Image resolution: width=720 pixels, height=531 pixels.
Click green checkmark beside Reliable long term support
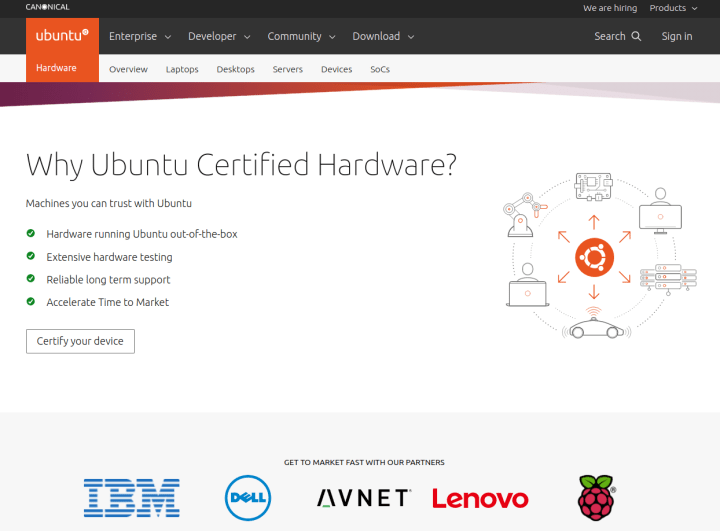point(31,278)
